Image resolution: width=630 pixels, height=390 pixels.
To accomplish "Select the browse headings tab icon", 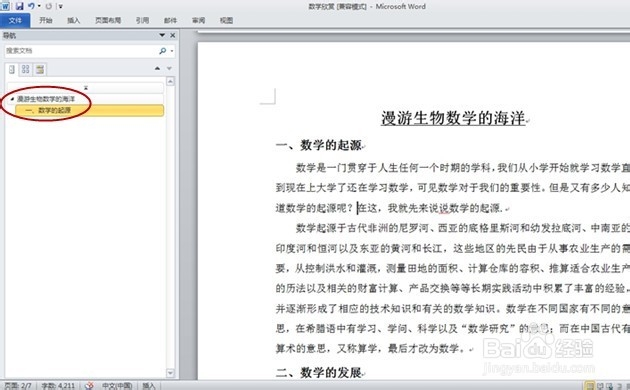I will pyautogui.click(x=12, y=69).
